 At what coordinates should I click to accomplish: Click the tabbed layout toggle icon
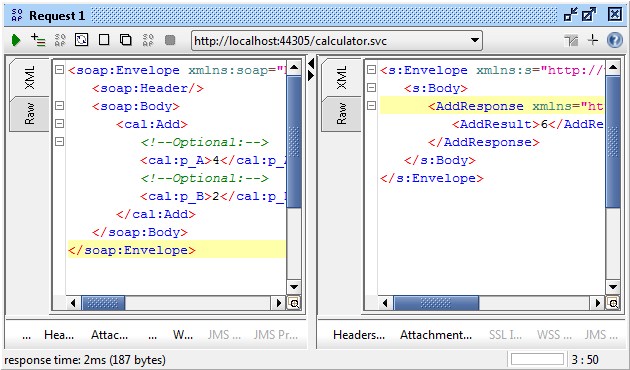click(x=571, y=41)
